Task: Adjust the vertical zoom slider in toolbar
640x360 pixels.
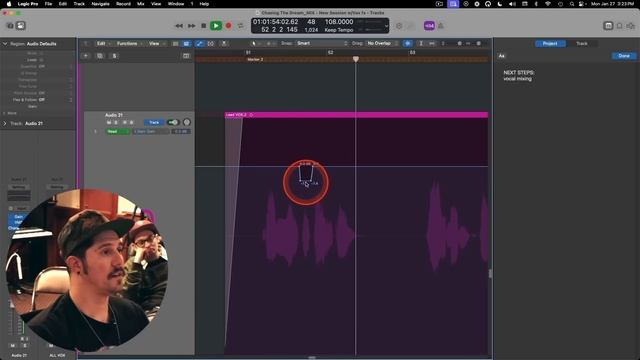Action: click(459, 43)
